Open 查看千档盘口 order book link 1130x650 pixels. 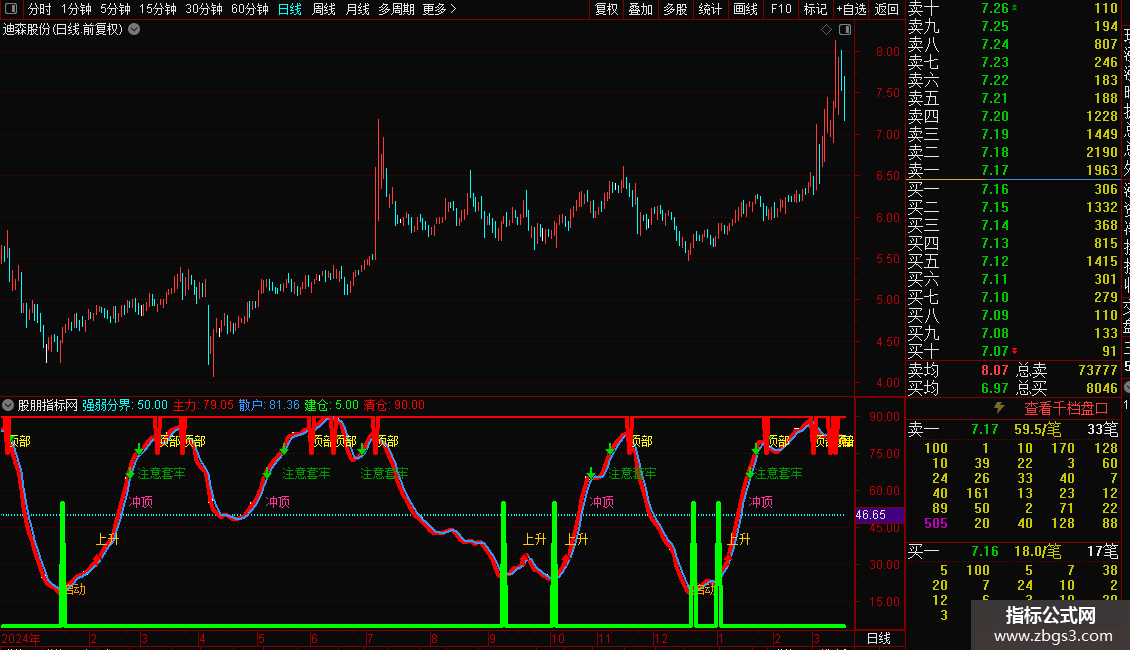click(1067, 409)
